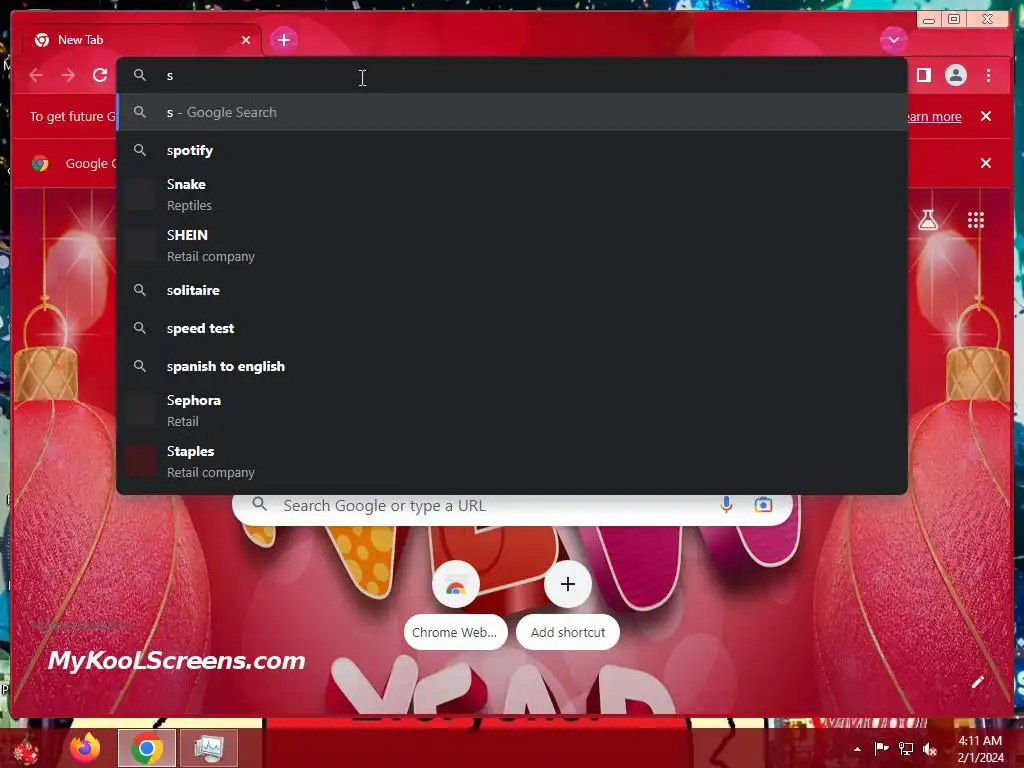
Task: Click the 'Chrome Web...' shortcut label
Action: (455, 632)
